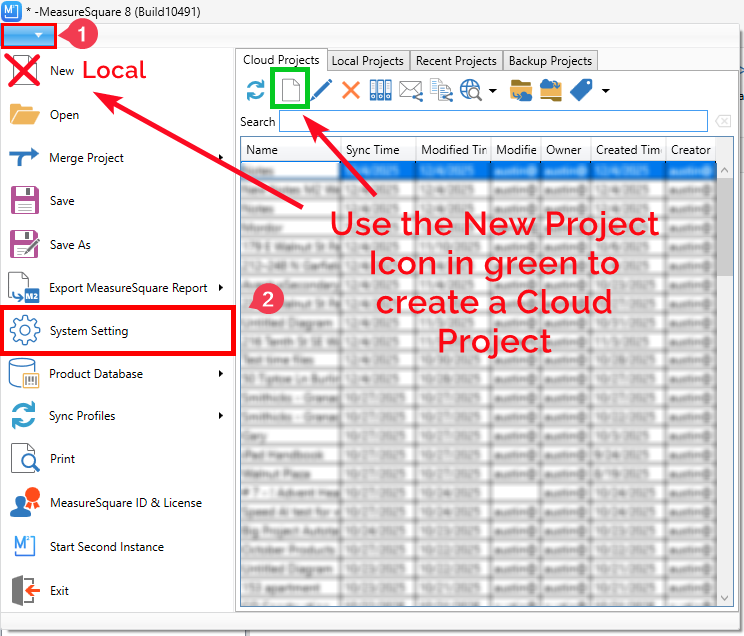Click the Product Database icon
Image resolution: width=744 pixels, height=636 pixels.
pos(24,374)
